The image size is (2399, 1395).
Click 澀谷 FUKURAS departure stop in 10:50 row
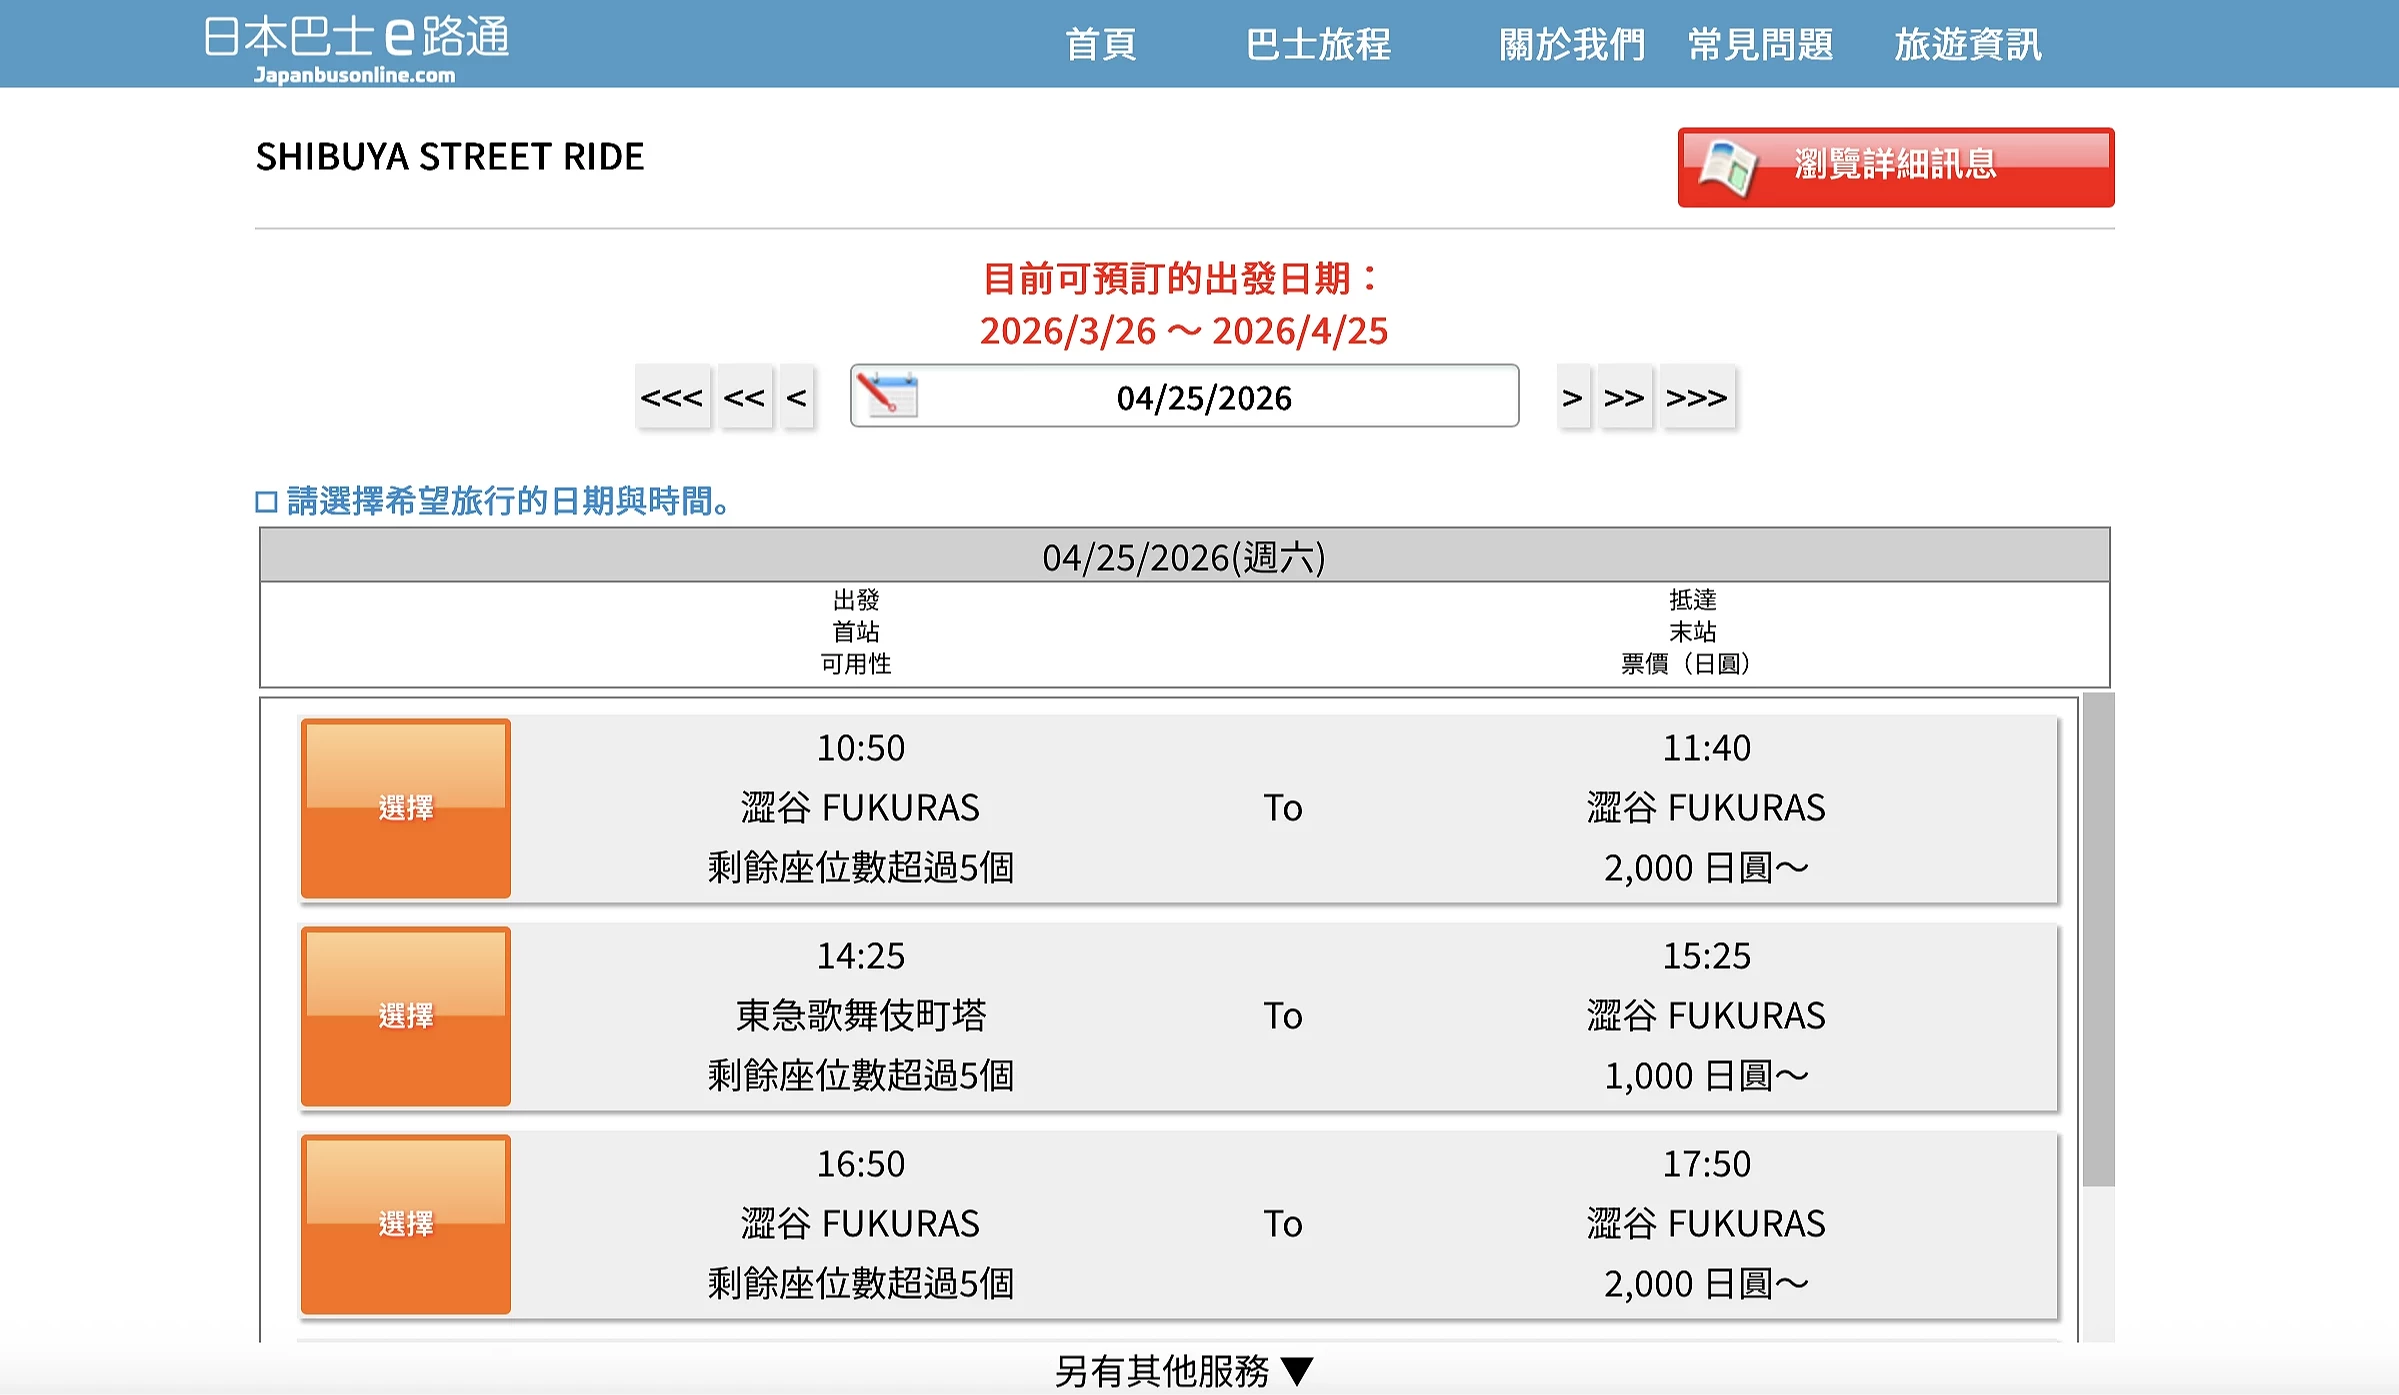860,808
